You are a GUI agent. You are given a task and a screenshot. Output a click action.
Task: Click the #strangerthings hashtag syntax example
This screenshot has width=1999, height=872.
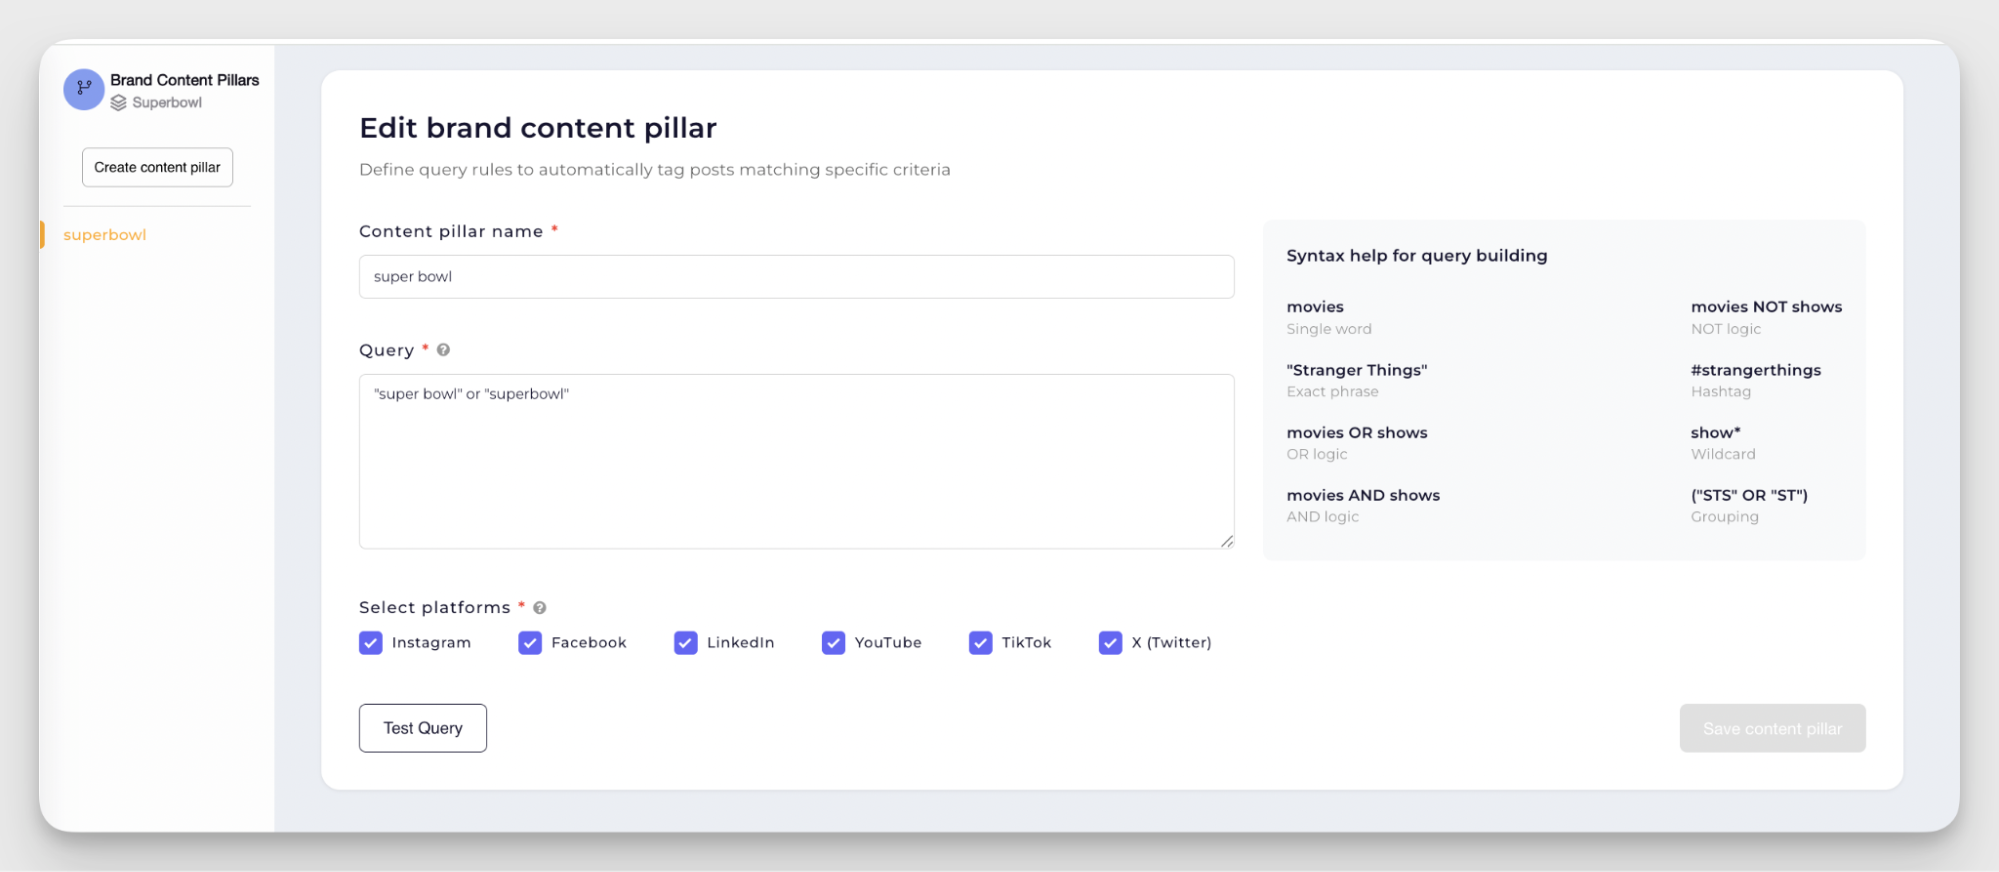(x=1755, y=370)
